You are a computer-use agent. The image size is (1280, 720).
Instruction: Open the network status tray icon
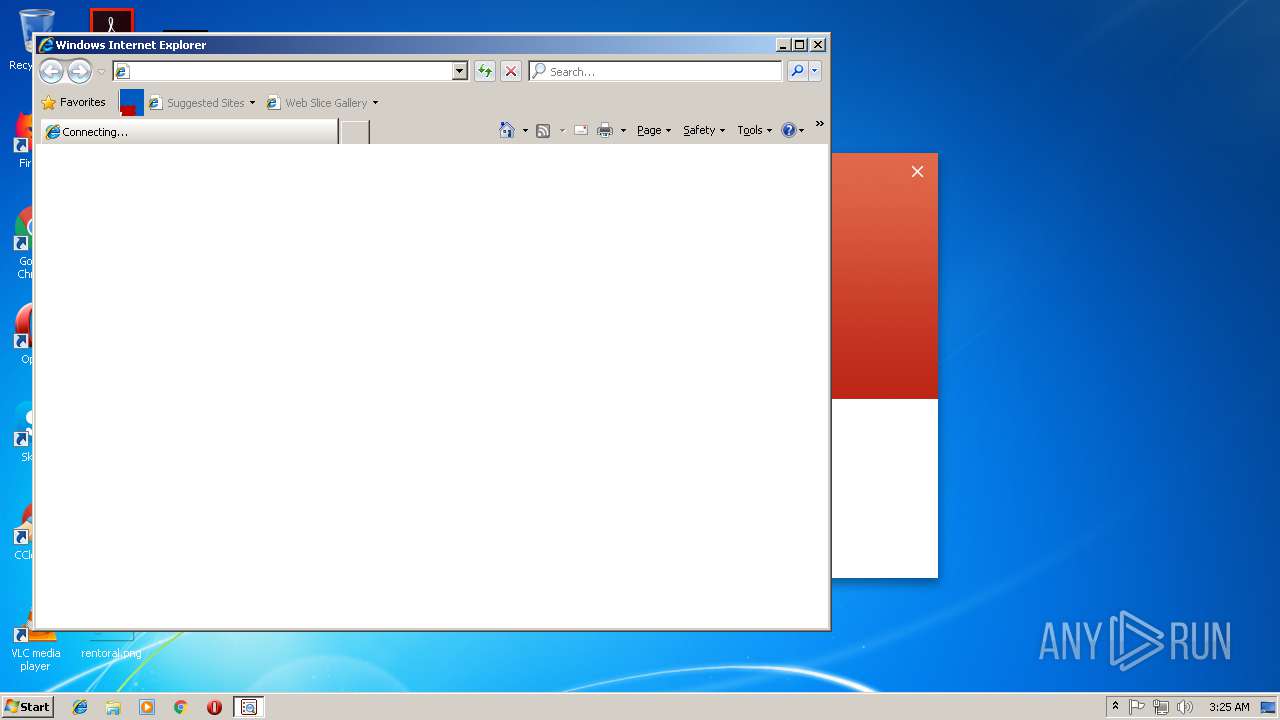(1161, 707)
